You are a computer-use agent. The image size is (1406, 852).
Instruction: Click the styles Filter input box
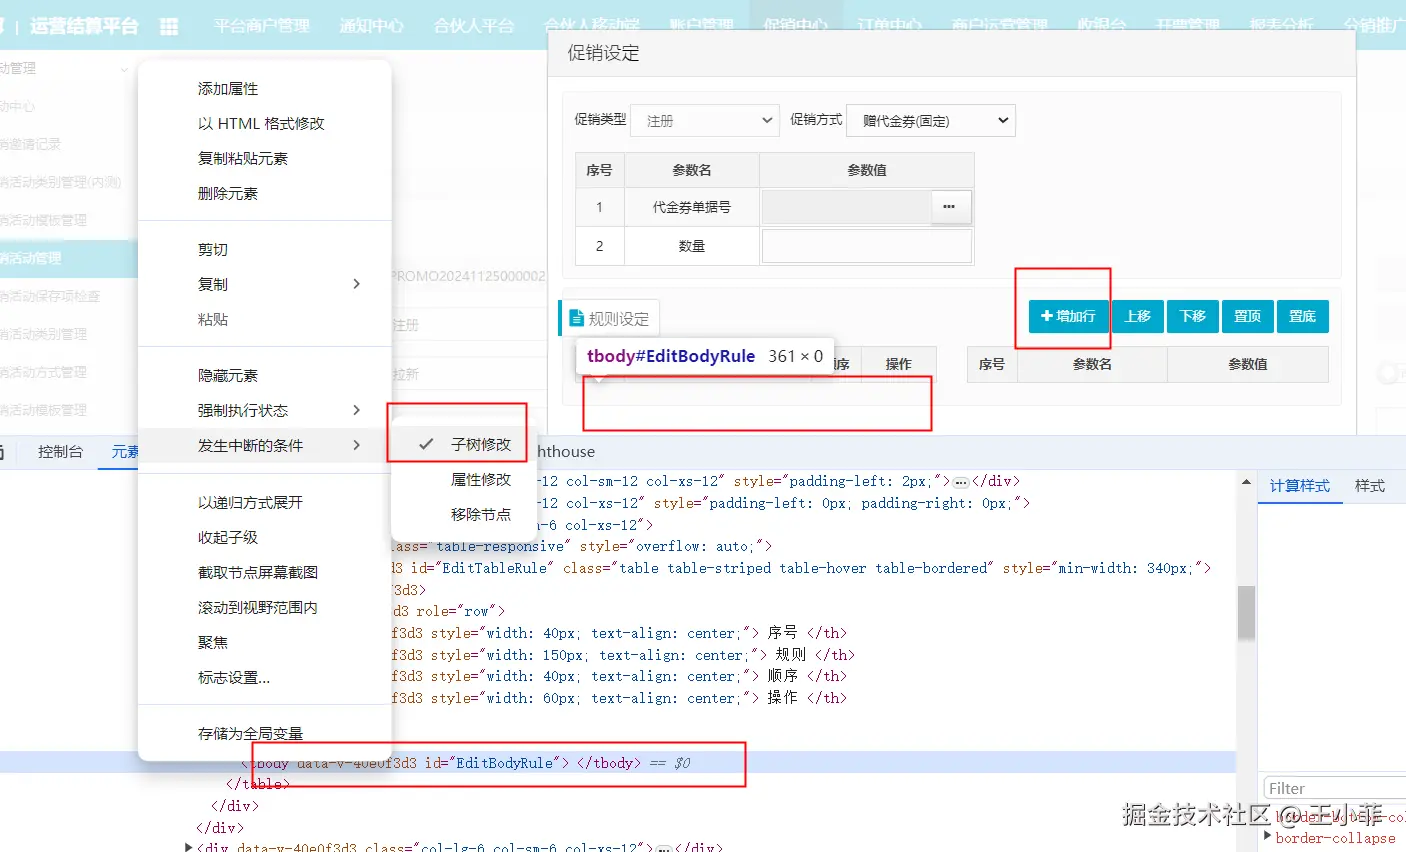click(1334, 788)
